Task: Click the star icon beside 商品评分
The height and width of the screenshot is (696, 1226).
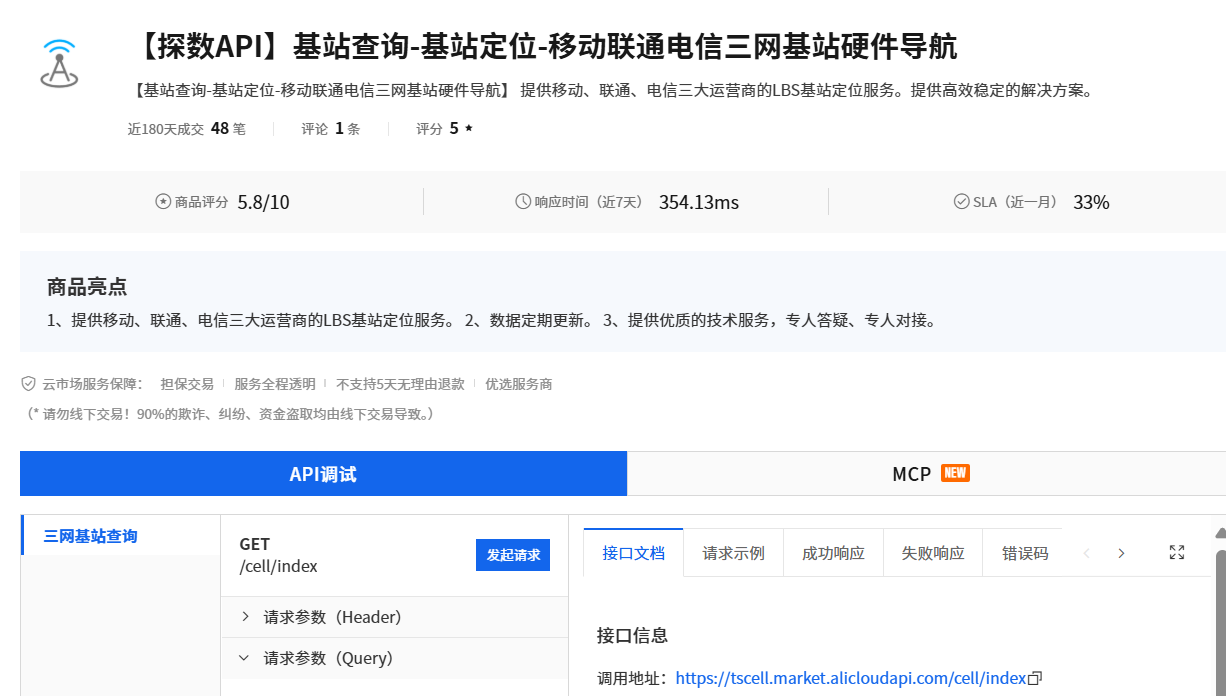Action: click(162, 201)
